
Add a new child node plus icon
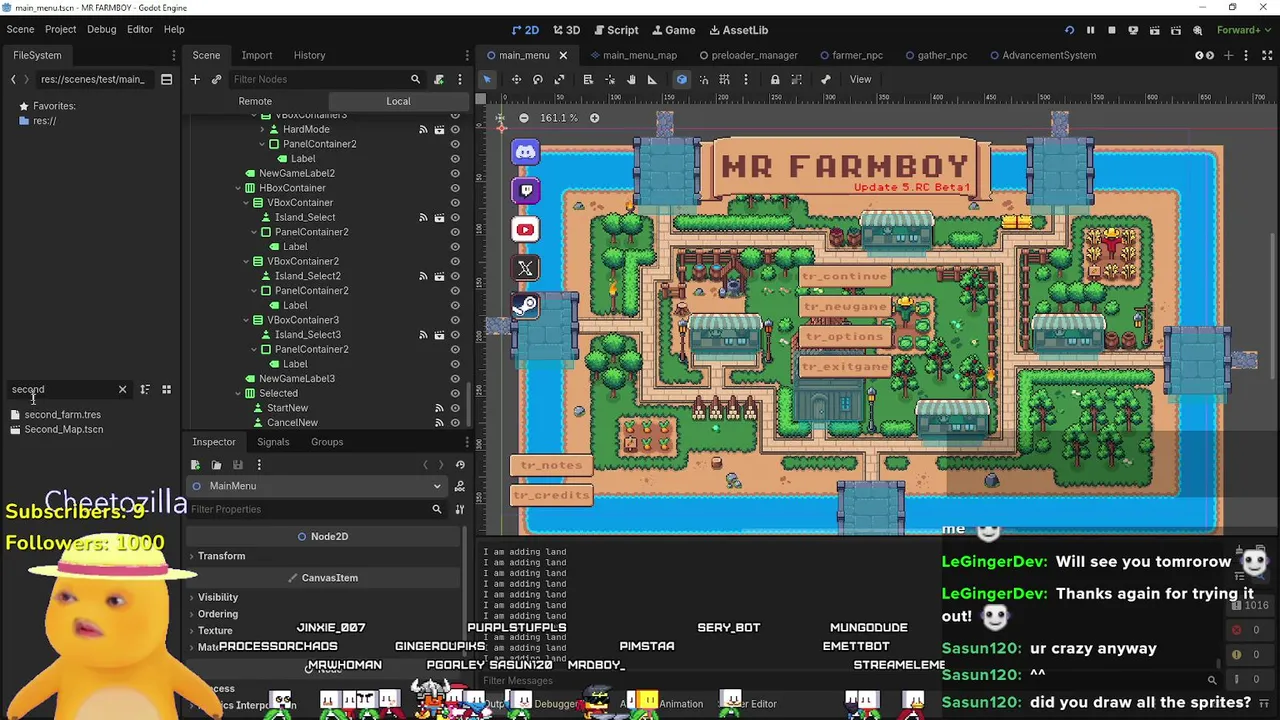pos(195,79)
